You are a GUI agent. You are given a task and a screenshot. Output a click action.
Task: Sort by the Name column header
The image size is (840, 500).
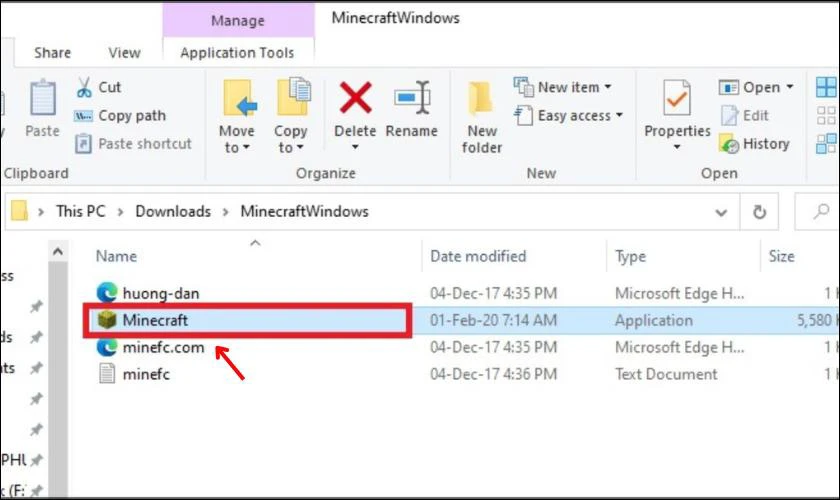(116, 256)
